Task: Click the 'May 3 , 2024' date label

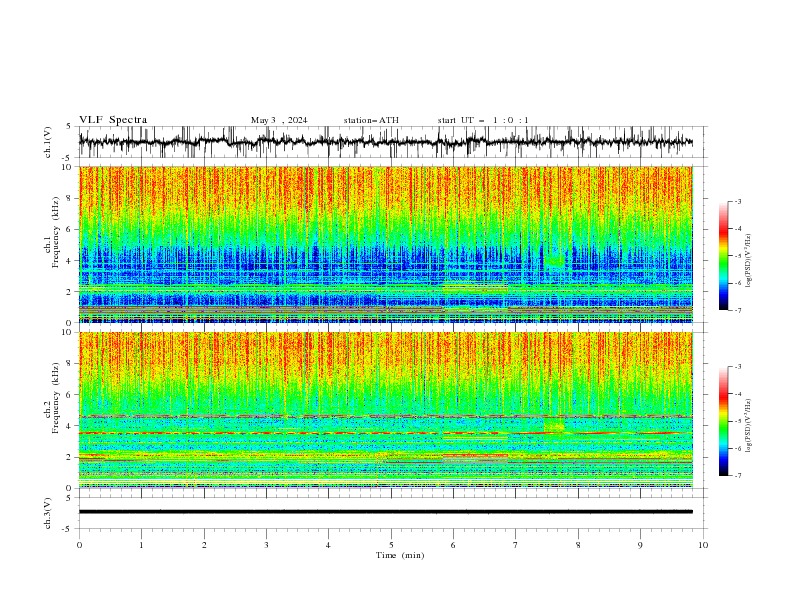Action: pos(279,120)
